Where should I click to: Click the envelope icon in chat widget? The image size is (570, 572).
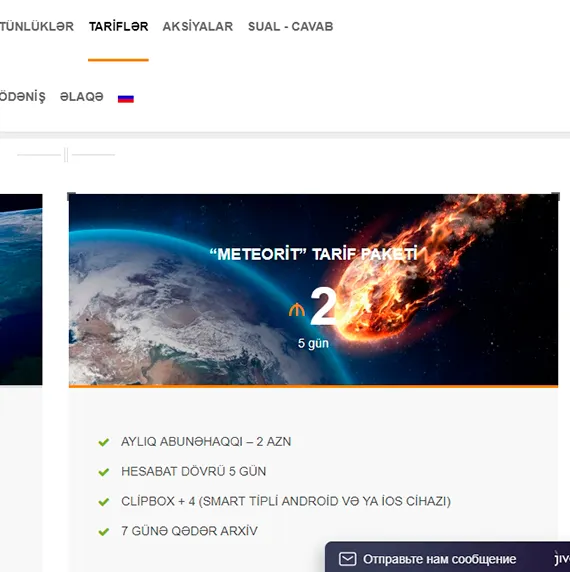348,559
